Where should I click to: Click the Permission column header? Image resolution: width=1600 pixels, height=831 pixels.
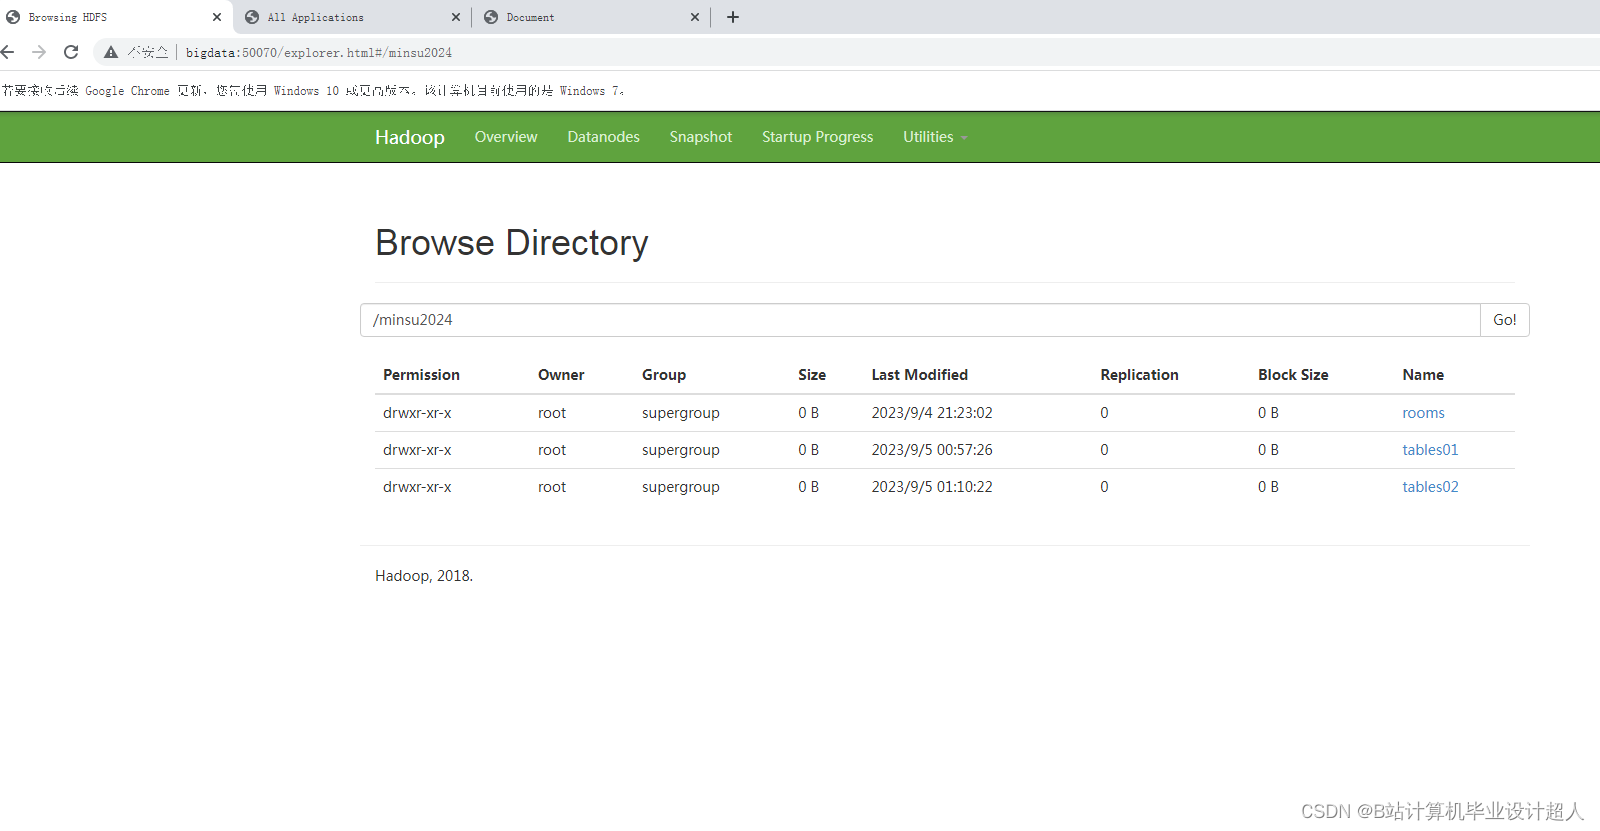tap(421, 375)
